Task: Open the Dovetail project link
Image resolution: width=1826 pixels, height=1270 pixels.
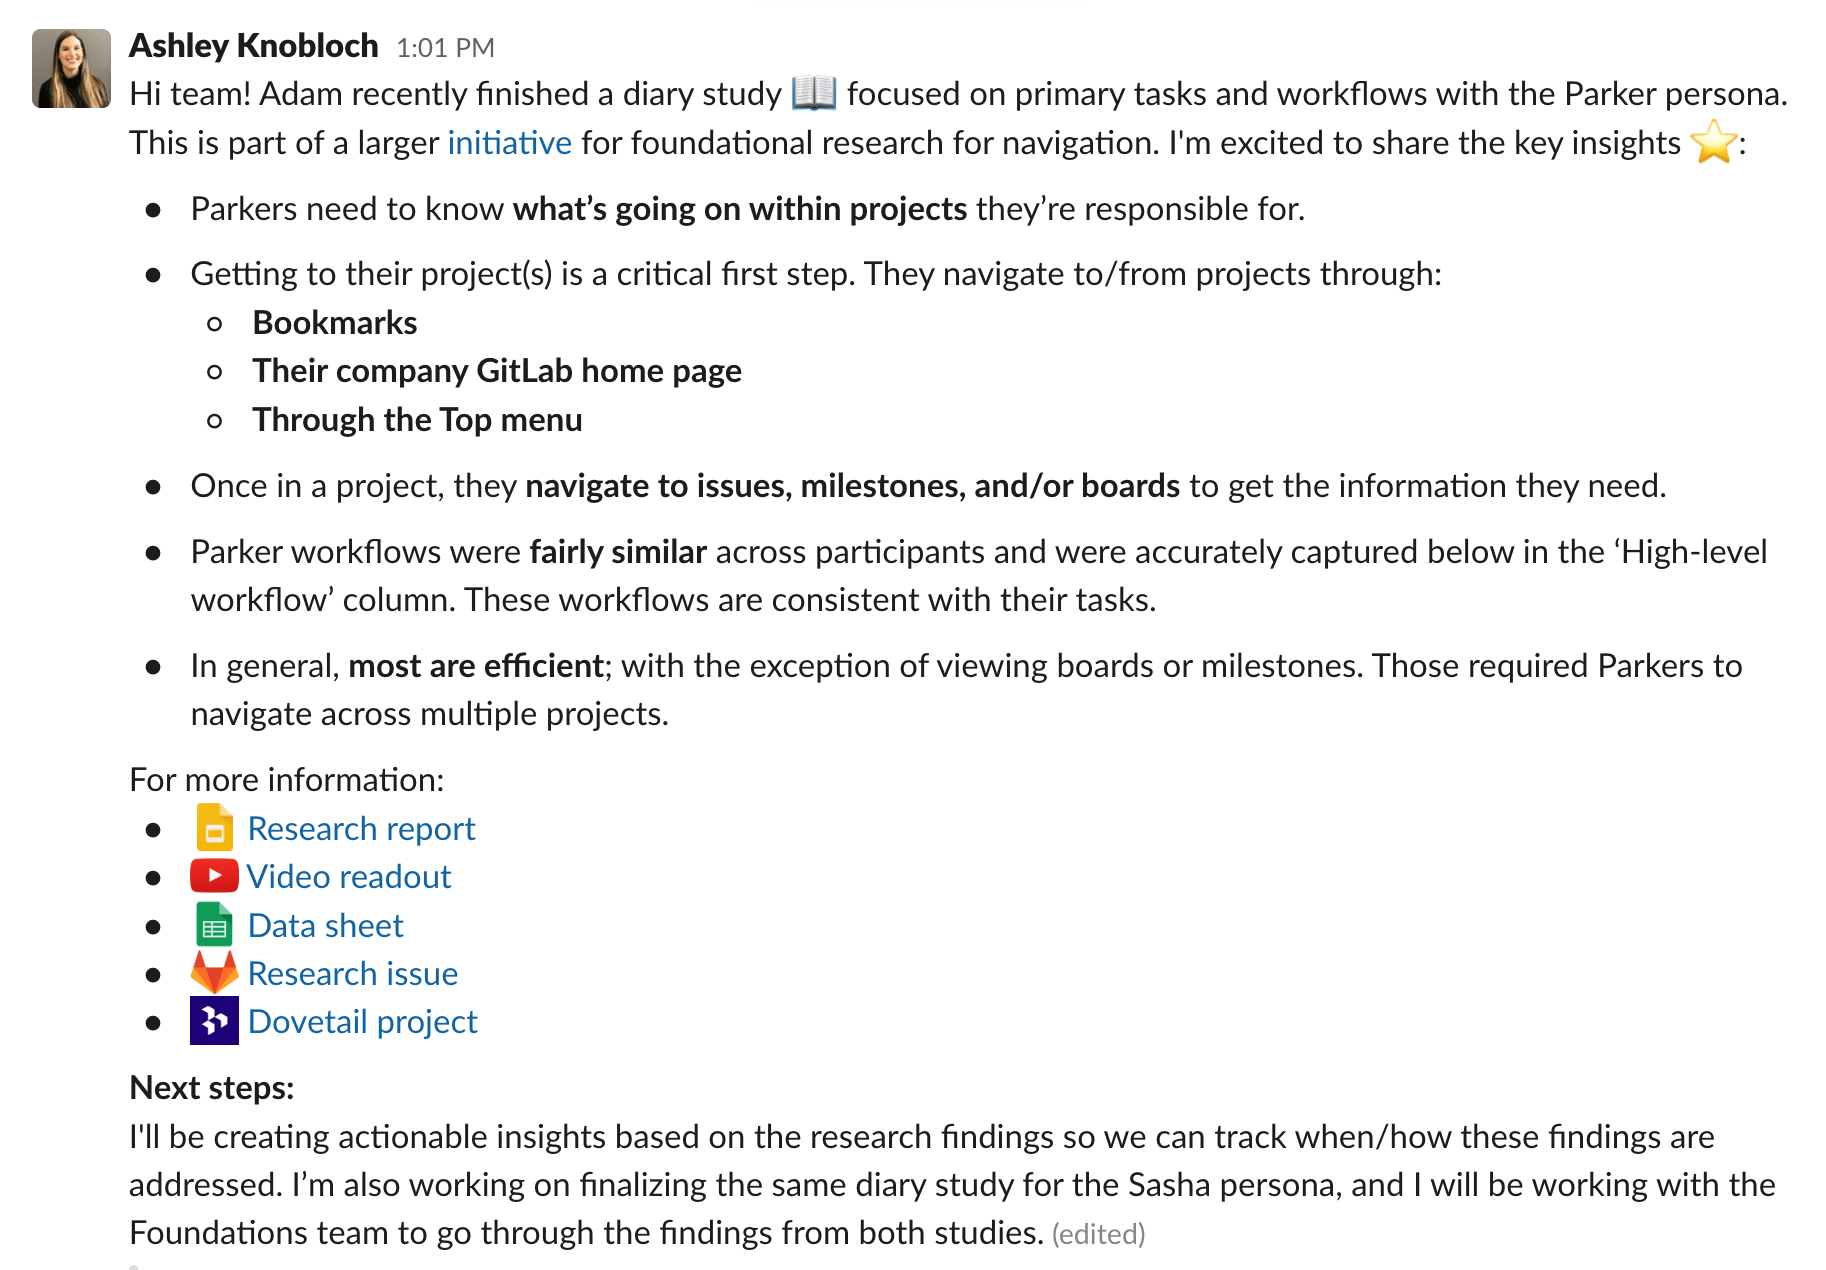Action: point(363,1021)
